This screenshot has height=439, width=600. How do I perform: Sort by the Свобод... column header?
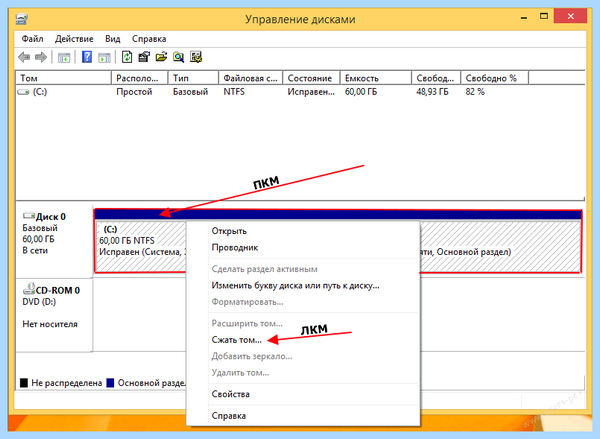click(436, 78)
